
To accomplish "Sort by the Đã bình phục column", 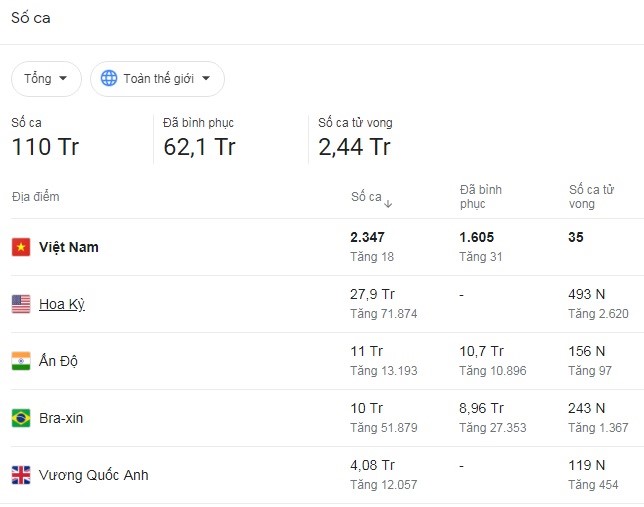I will click(x=481, y=197).
